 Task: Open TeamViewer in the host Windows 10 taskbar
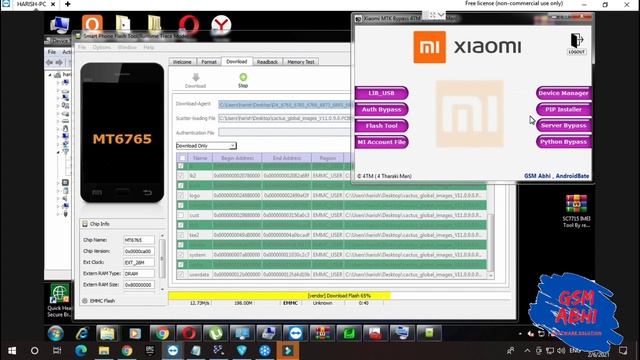click(173, 351)
